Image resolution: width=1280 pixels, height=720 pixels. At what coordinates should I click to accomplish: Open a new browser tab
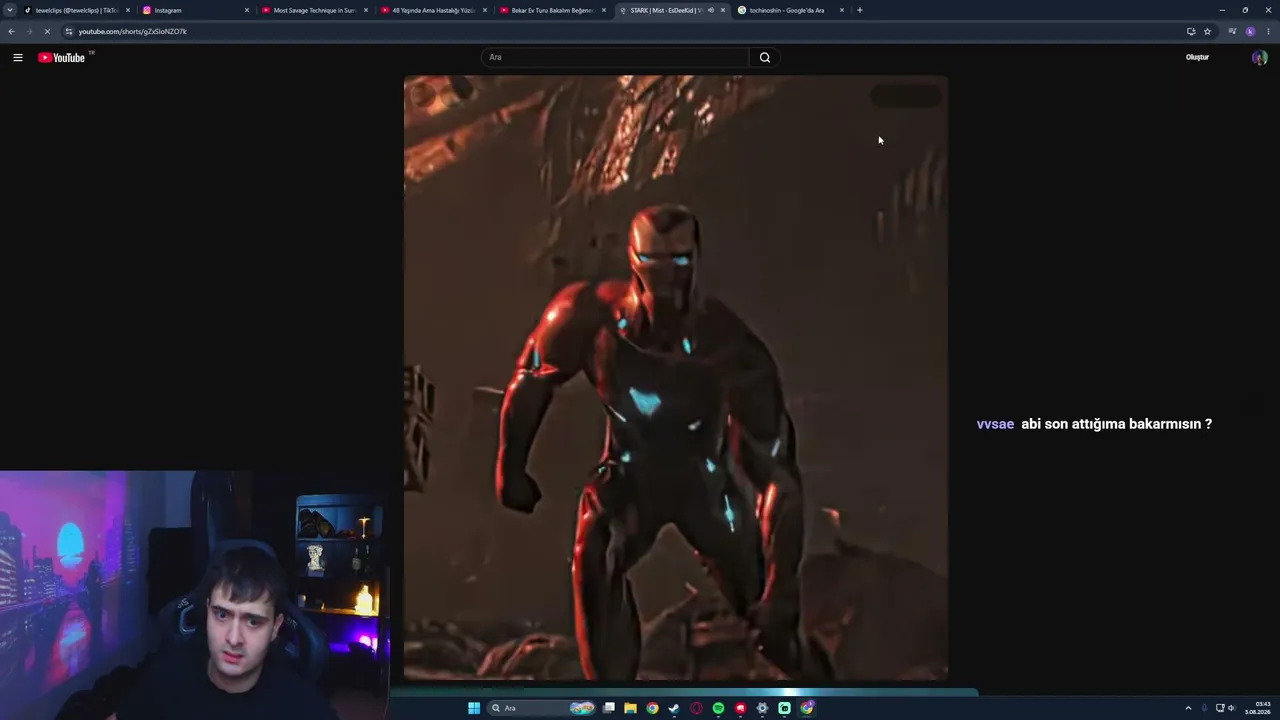click(860, 10)
